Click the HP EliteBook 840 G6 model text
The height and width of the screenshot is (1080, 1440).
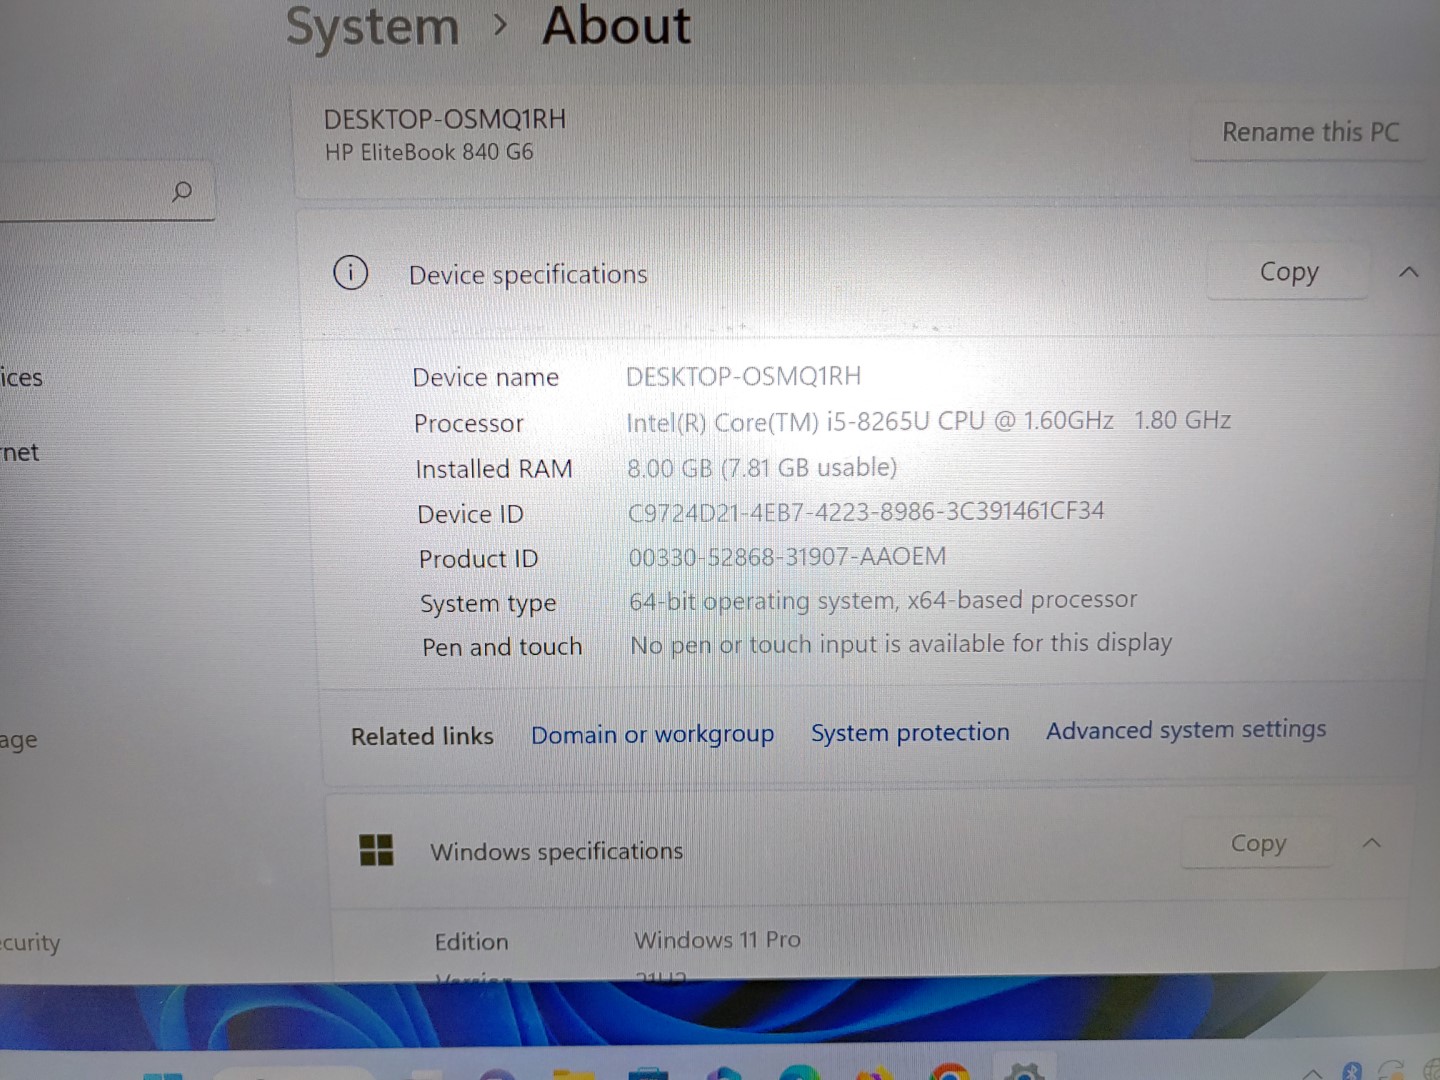[x=429, y=152]
